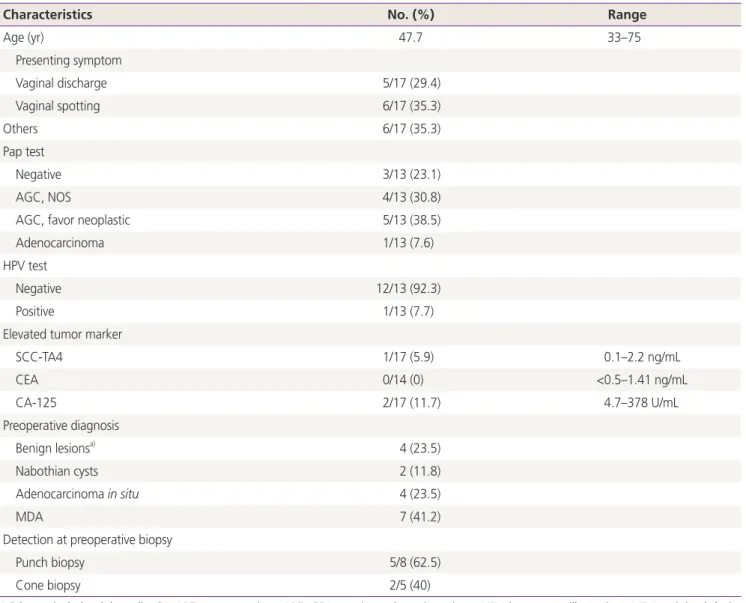Select the value 1/13 (7.7)
The width and height of the screenshot is (746, 603).
pos(409,312)
